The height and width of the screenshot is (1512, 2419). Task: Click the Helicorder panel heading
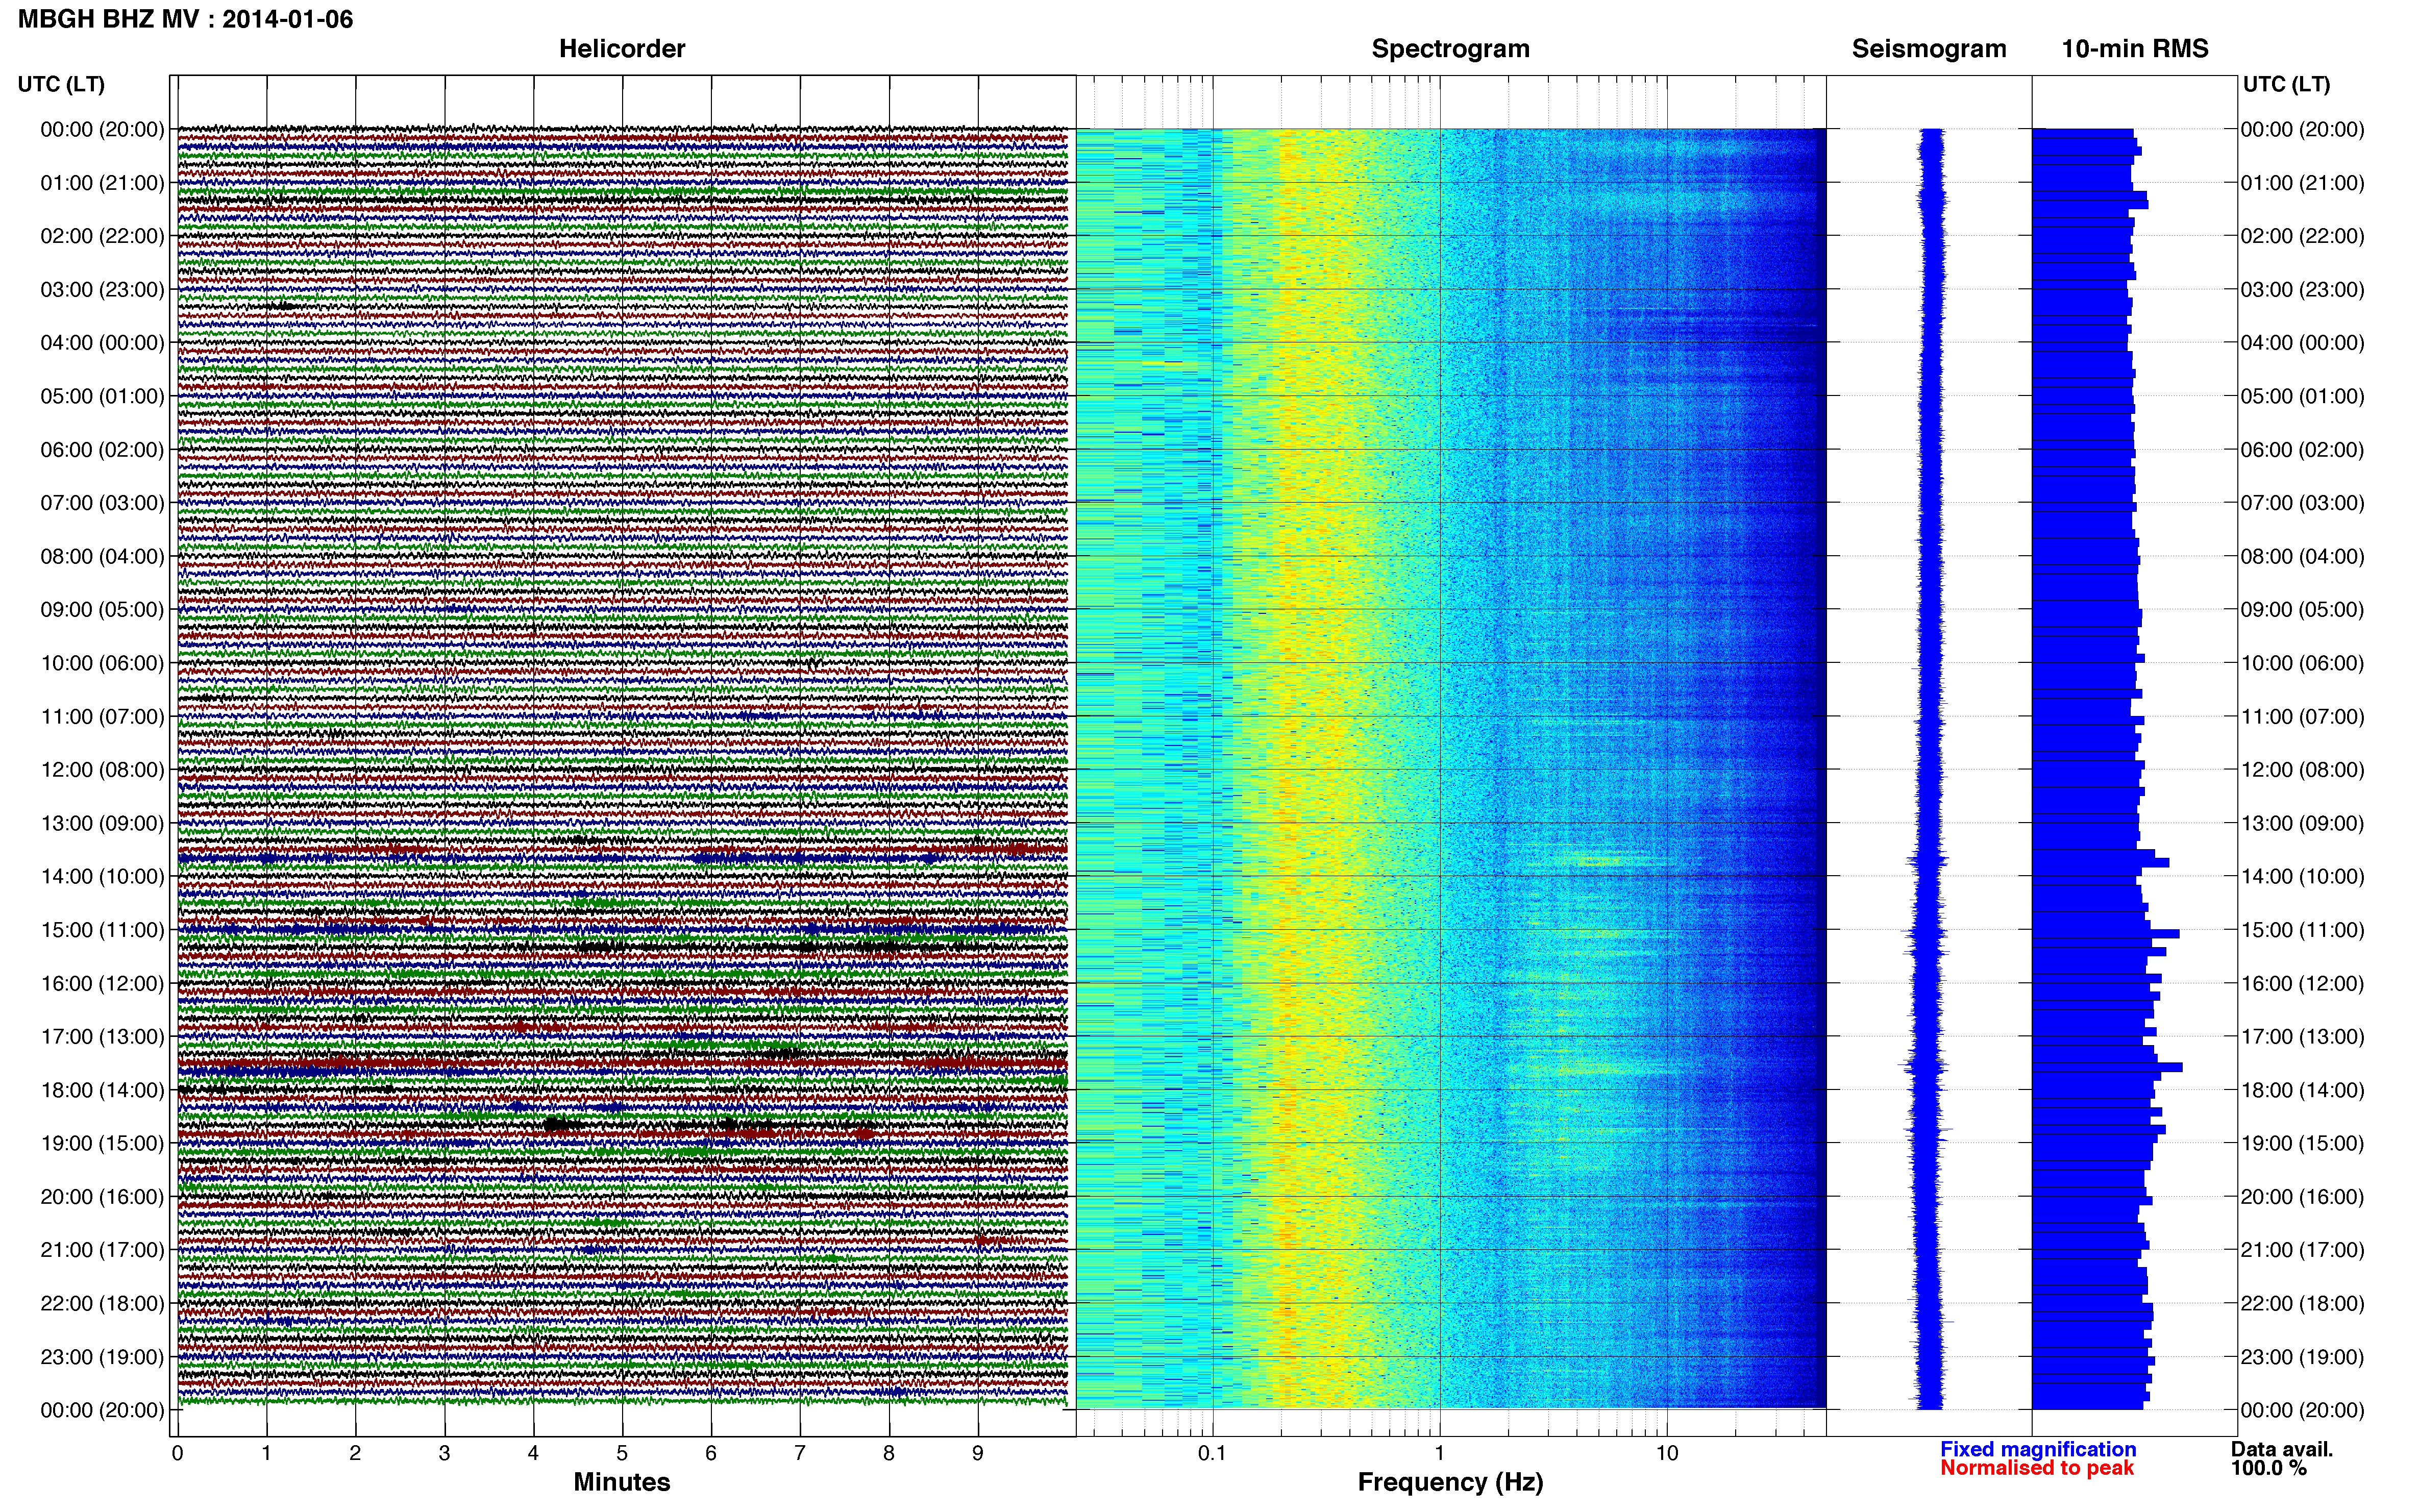coord(622,49)
